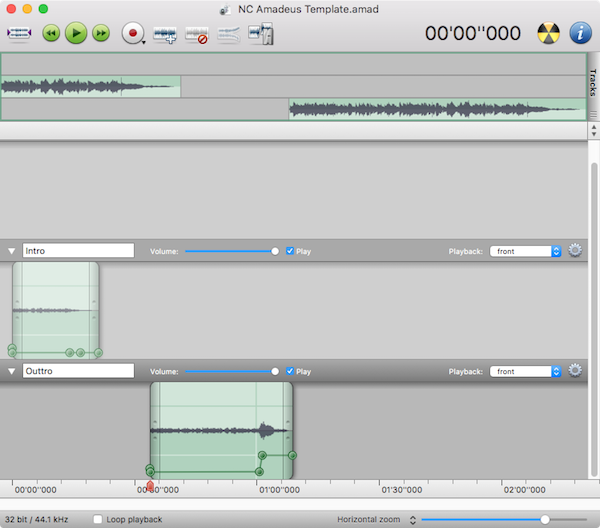Viewport: 600px width, 528px height.
Task: Click the waveform-and-mixer toolbar icon
Action: tap(261, 34)
